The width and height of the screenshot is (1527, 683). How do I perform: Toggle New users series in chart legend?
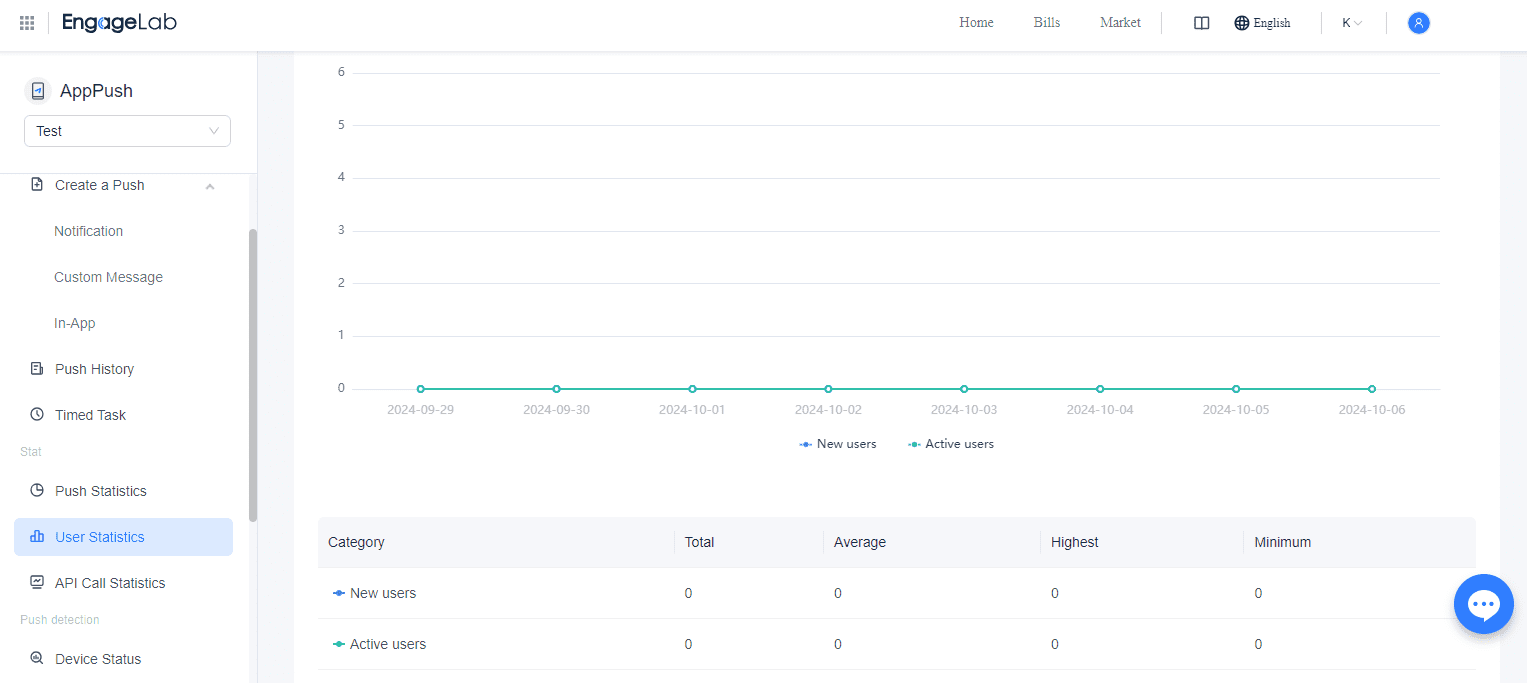(x=838, y=444)
